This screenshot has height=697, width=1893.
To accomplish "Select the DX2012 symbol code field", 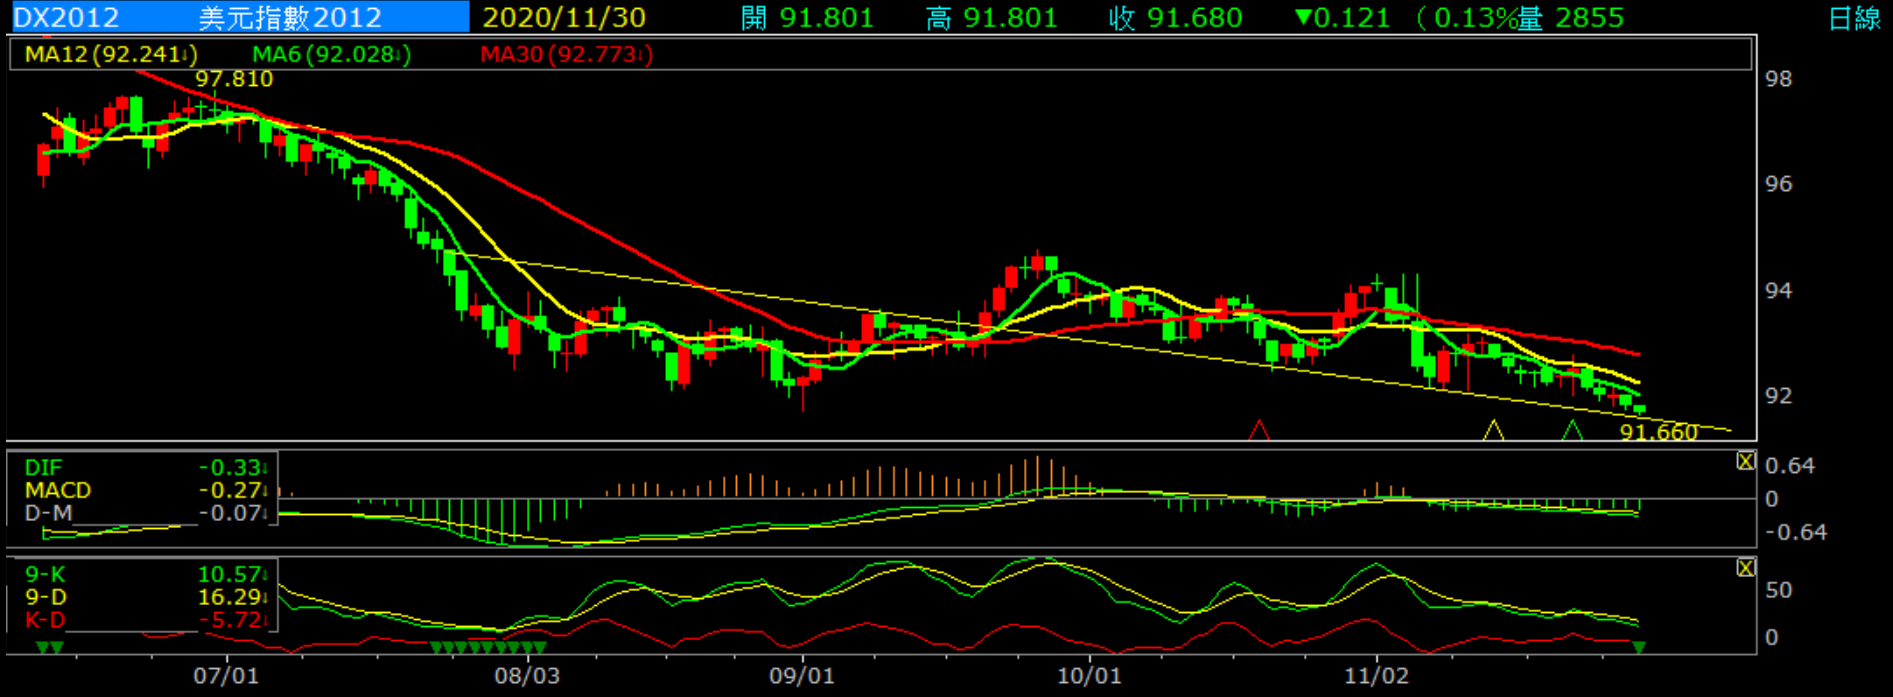I will click(x=66, y=18).
